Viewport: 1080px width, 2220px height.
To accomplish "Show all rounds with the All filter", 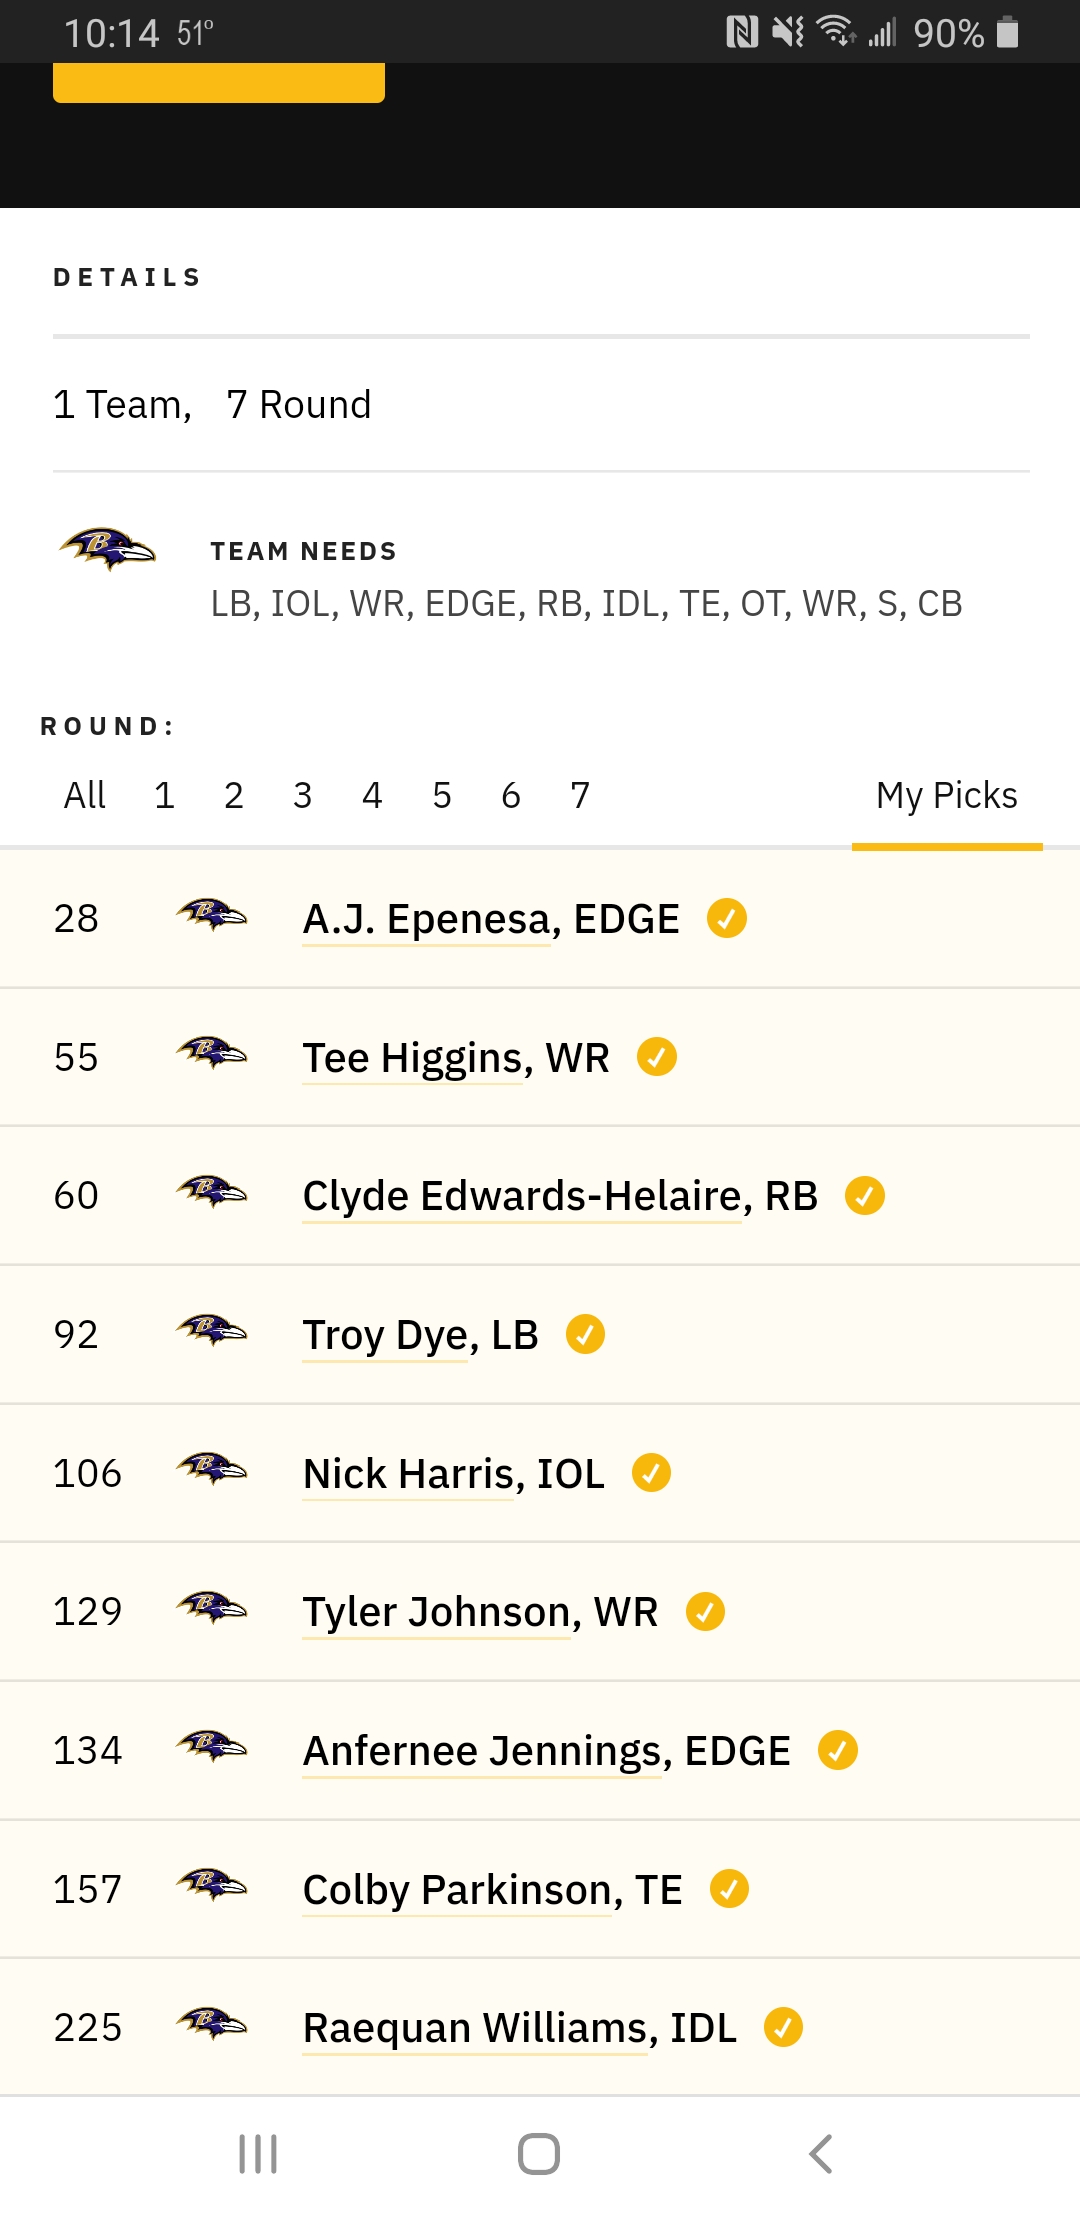I will point(85,796).
